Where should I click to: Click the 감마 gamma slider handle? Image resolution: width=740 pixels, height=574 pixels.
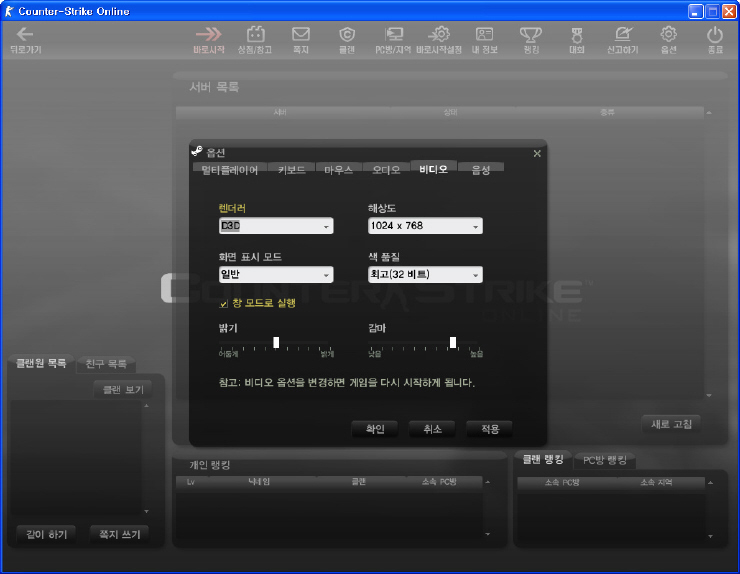pyautogui.click(x=453, y=342)
